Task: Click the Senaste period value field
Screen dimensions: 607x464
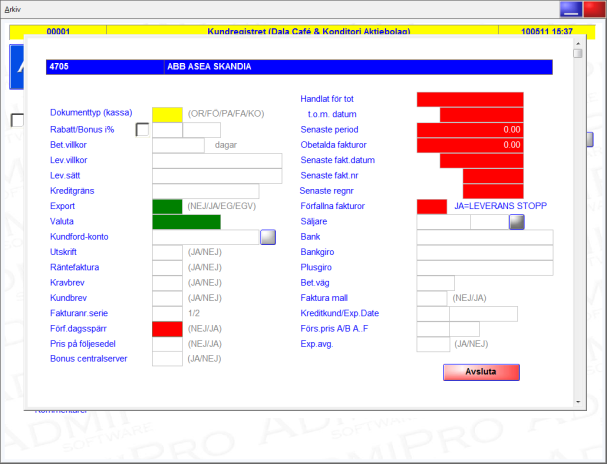Action: (x=470, y=130)
